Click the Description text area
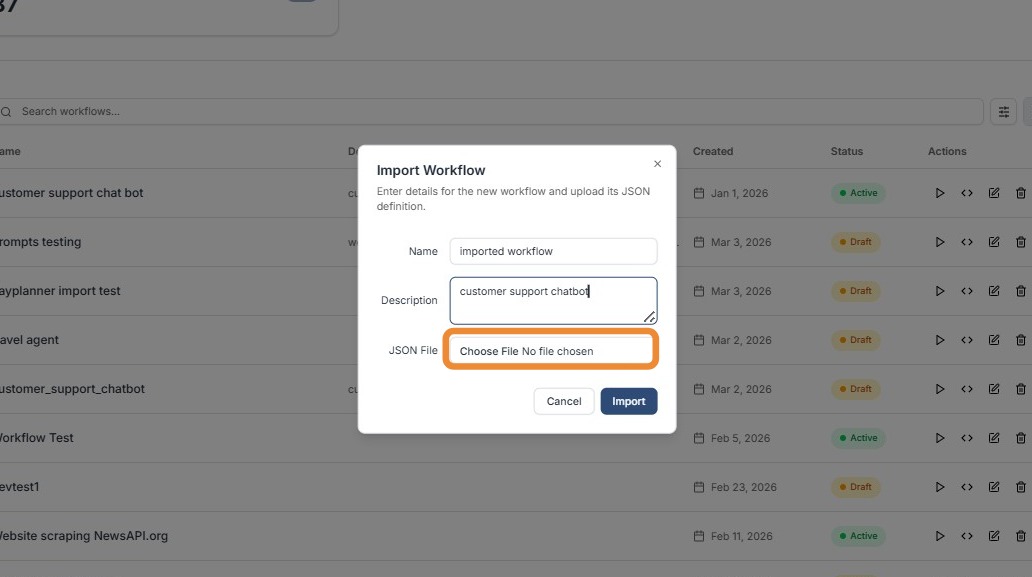 [x=553, y=300]
